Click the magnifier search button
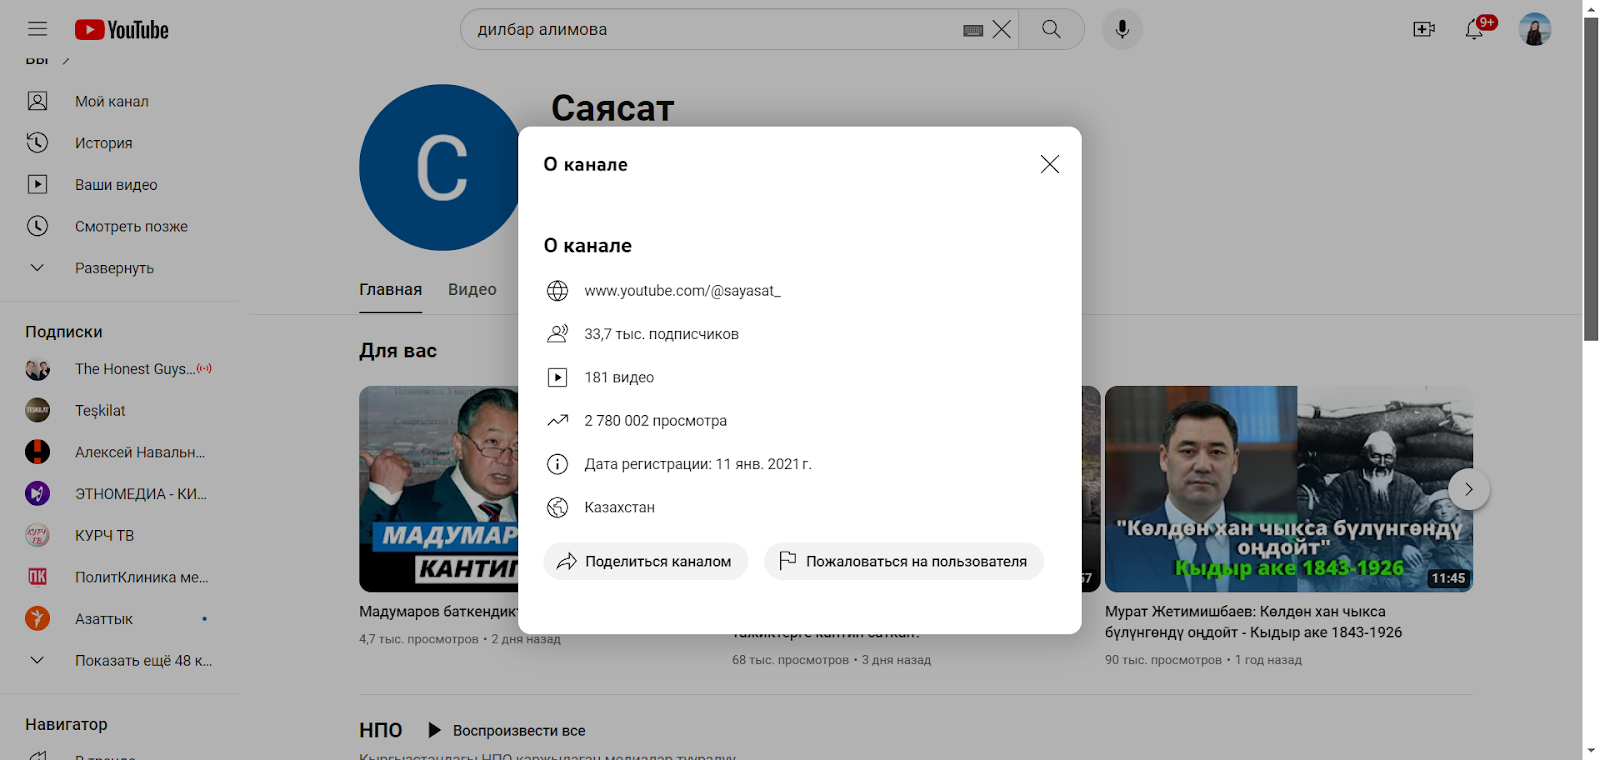 (1051, 29)
